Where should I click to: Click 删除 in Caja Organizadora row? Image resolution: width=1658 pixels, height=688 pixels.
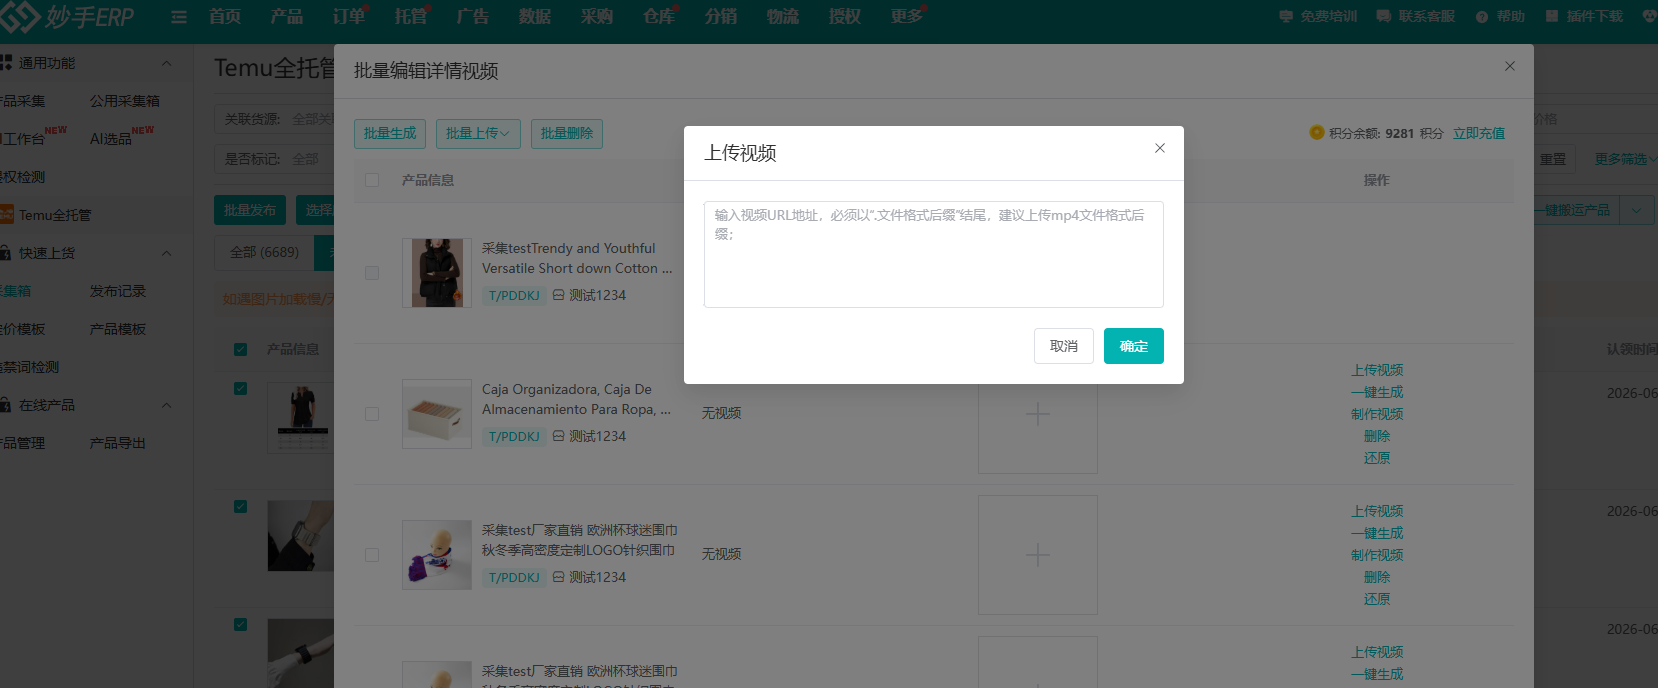1377,436
